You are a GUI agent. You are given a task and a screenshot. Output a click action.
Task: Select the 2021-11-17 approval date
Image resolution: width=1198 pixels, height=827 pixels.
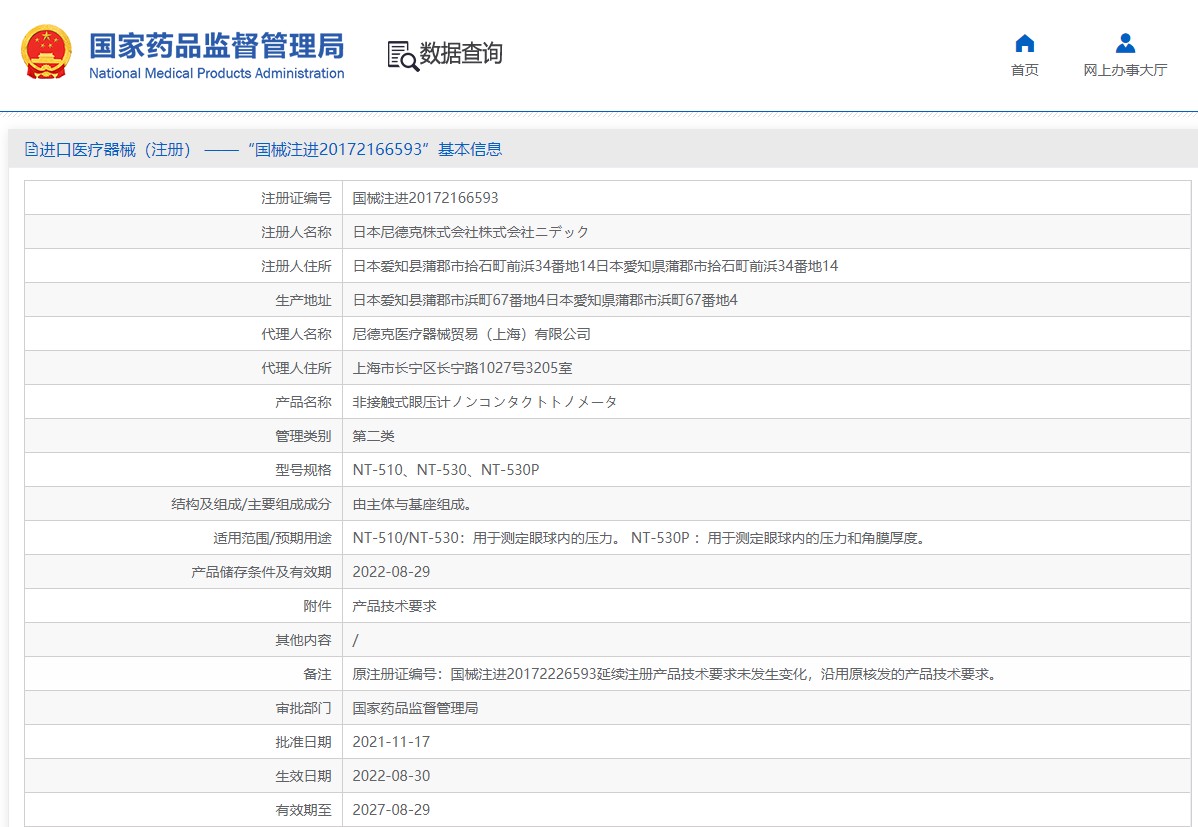[391, 742]
